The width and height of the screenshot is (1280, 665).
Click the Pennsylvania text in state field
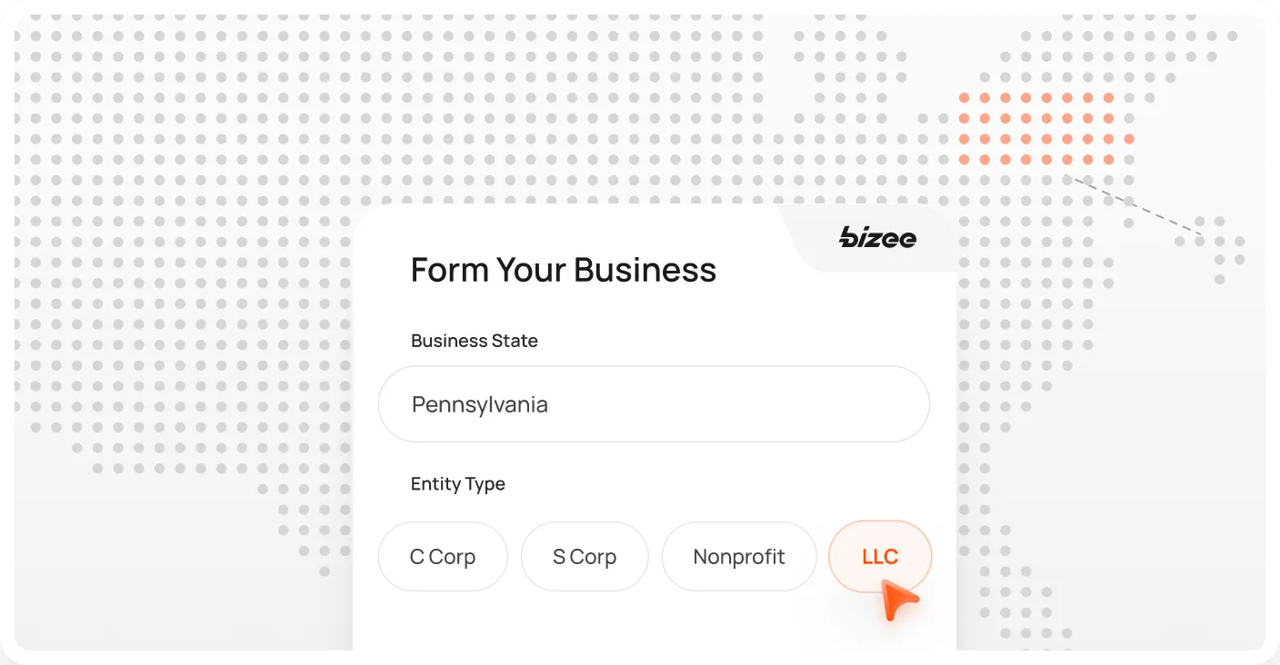[x=480, y=405]
